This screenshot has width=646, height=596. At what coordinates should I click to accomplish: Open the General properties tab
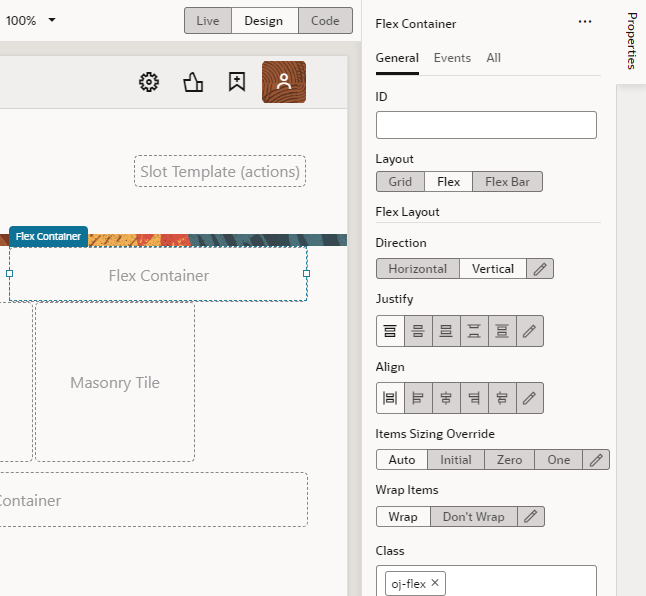[x=397, y=58]
